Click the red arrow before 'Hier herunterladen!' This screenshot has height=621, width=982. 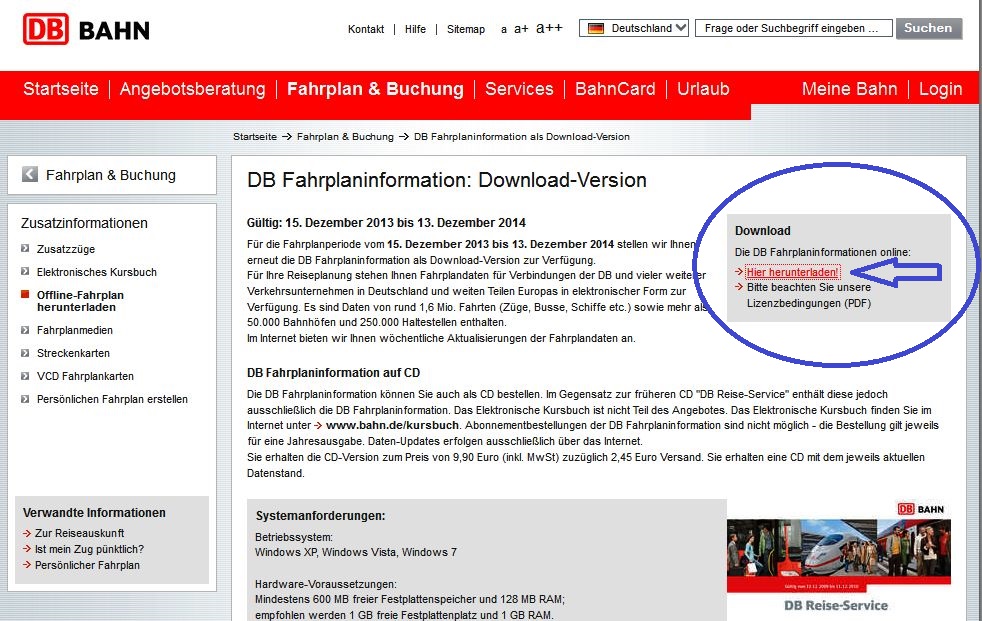pos(739,272)
